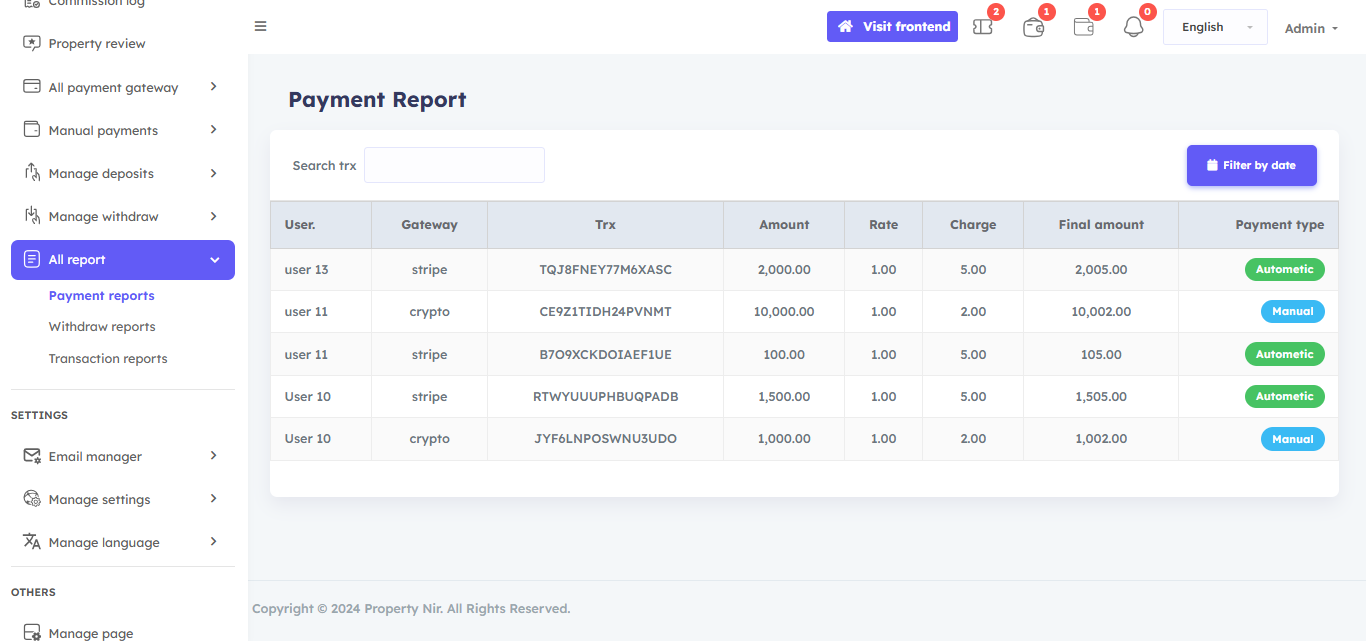Click the hamburger menu toggle icon

[261, 26]
